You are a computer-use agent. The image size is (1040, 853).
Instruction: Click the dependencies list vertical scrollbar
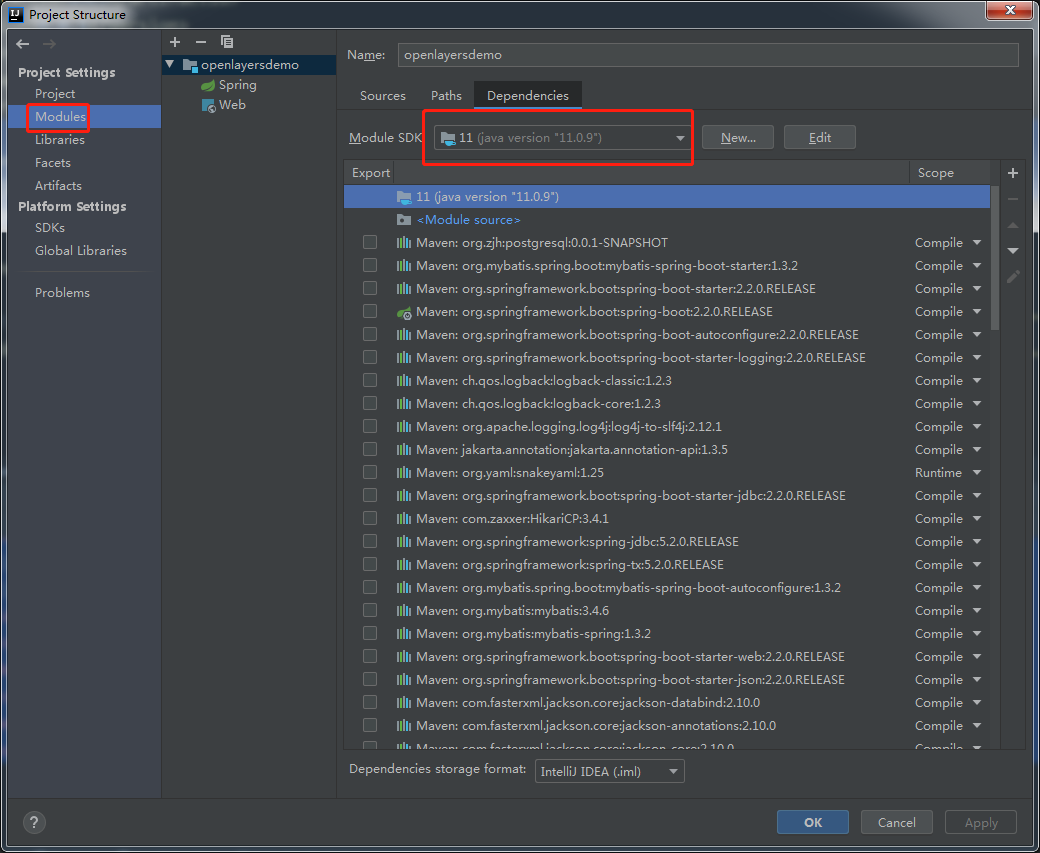(x=995, y=259)
